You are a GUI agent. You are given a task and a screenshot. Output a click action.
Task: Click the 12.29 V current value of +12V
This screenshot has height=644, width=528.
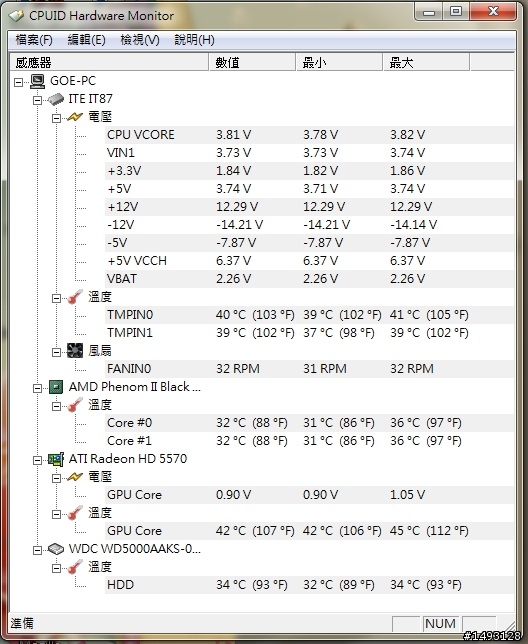click(237, 207)
